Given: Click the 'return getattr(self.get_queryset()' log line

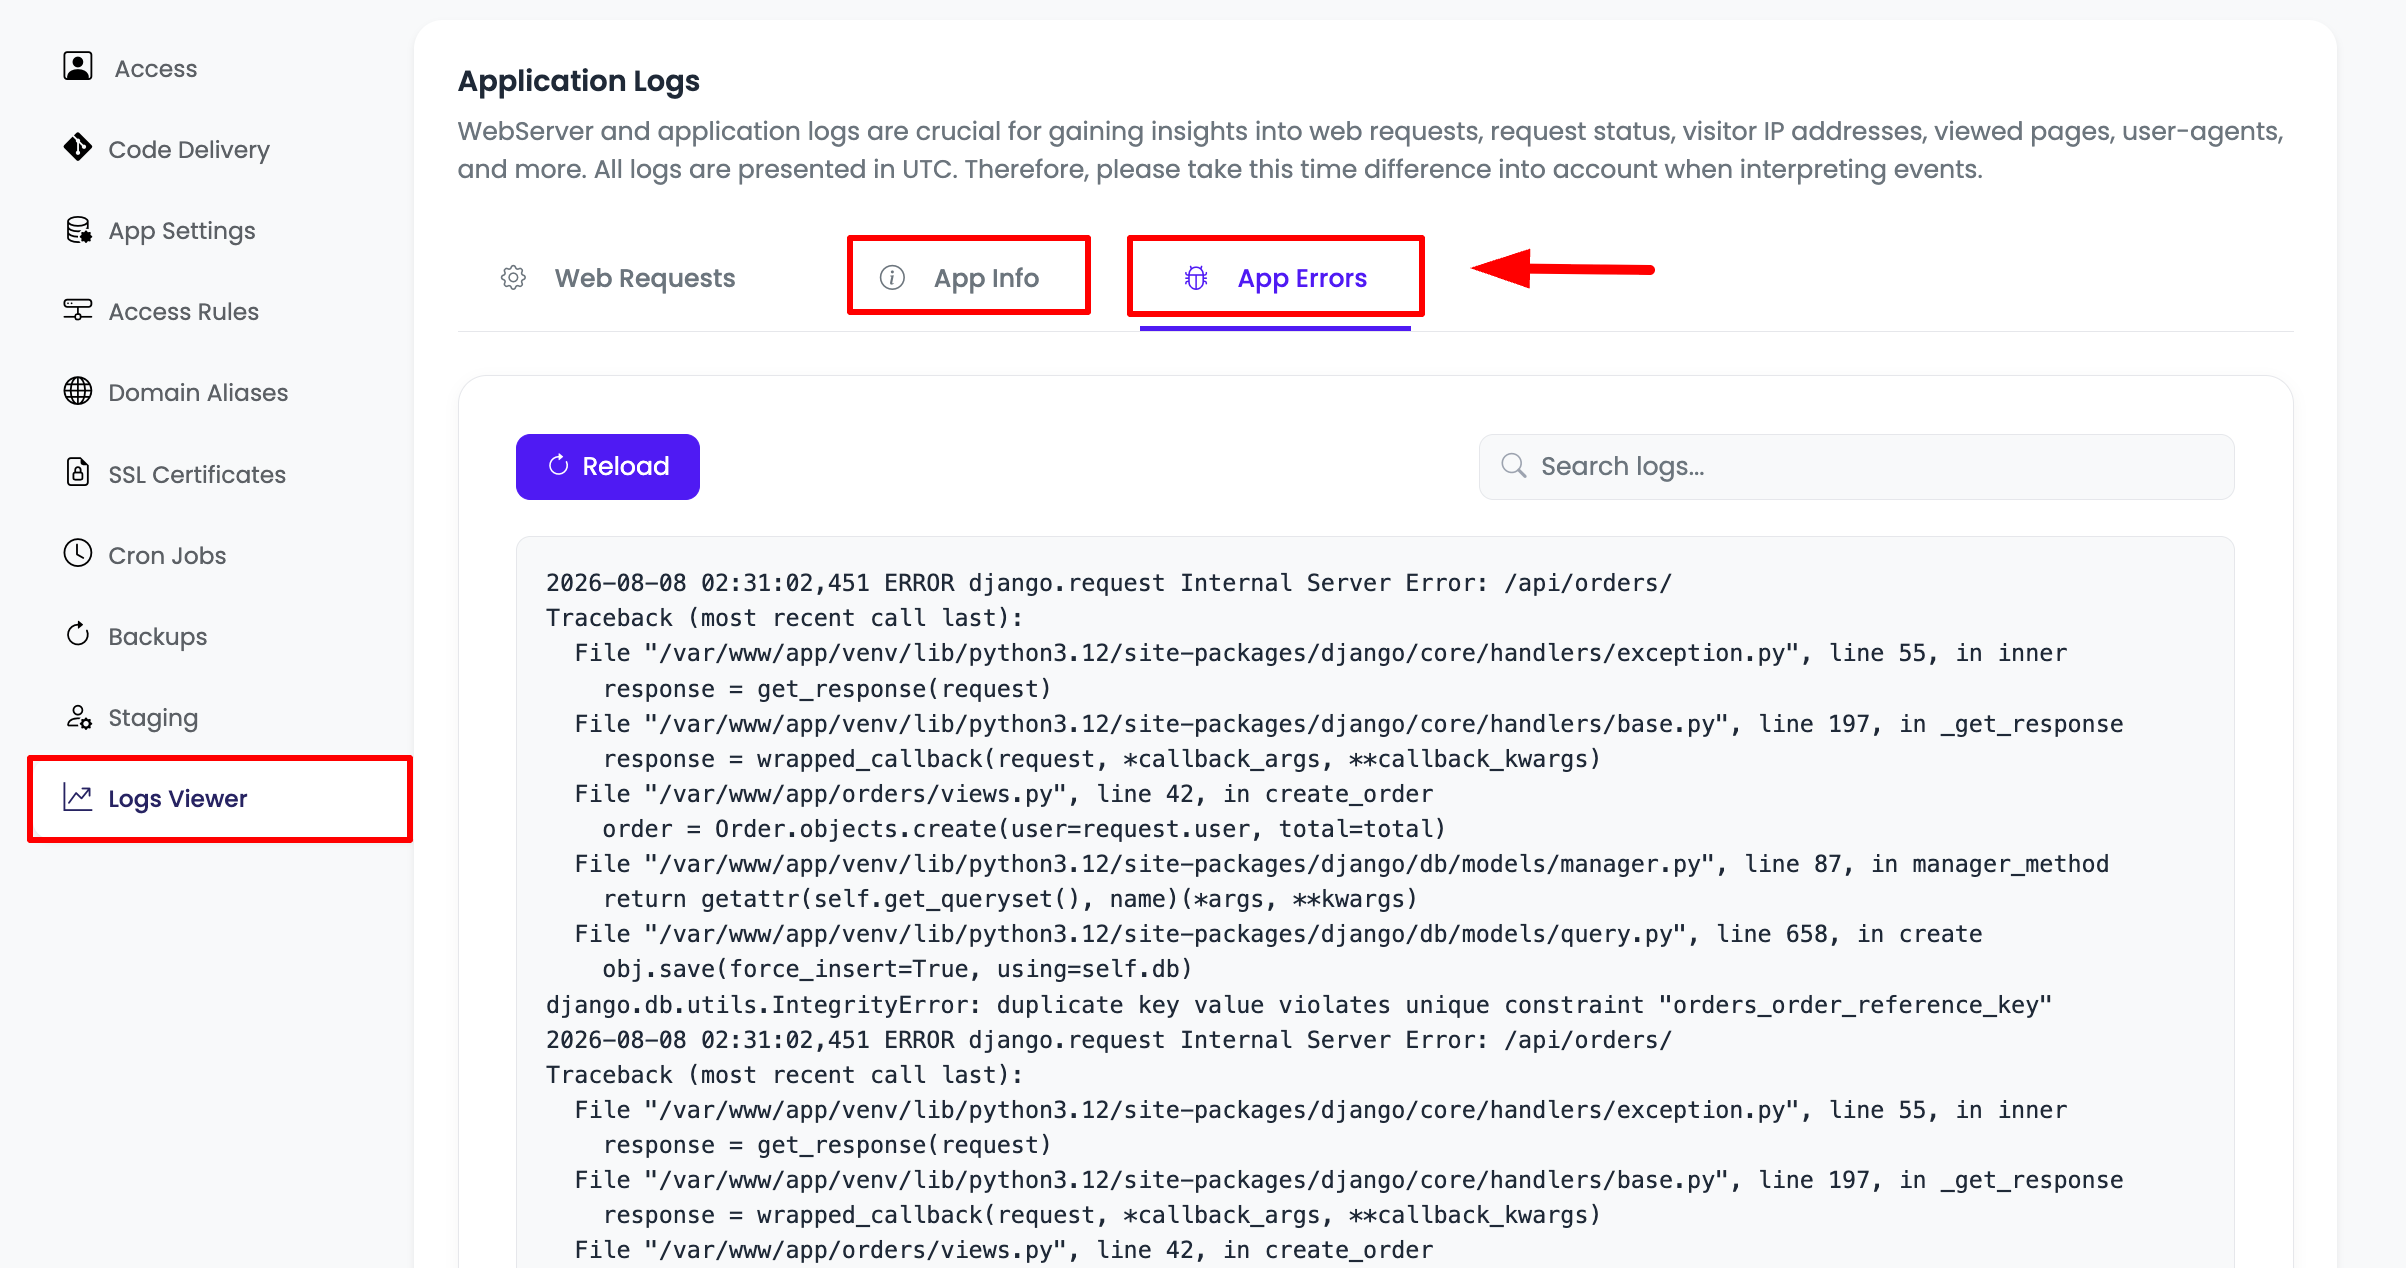Looking at the screenshot, I should click(1010, 899).
